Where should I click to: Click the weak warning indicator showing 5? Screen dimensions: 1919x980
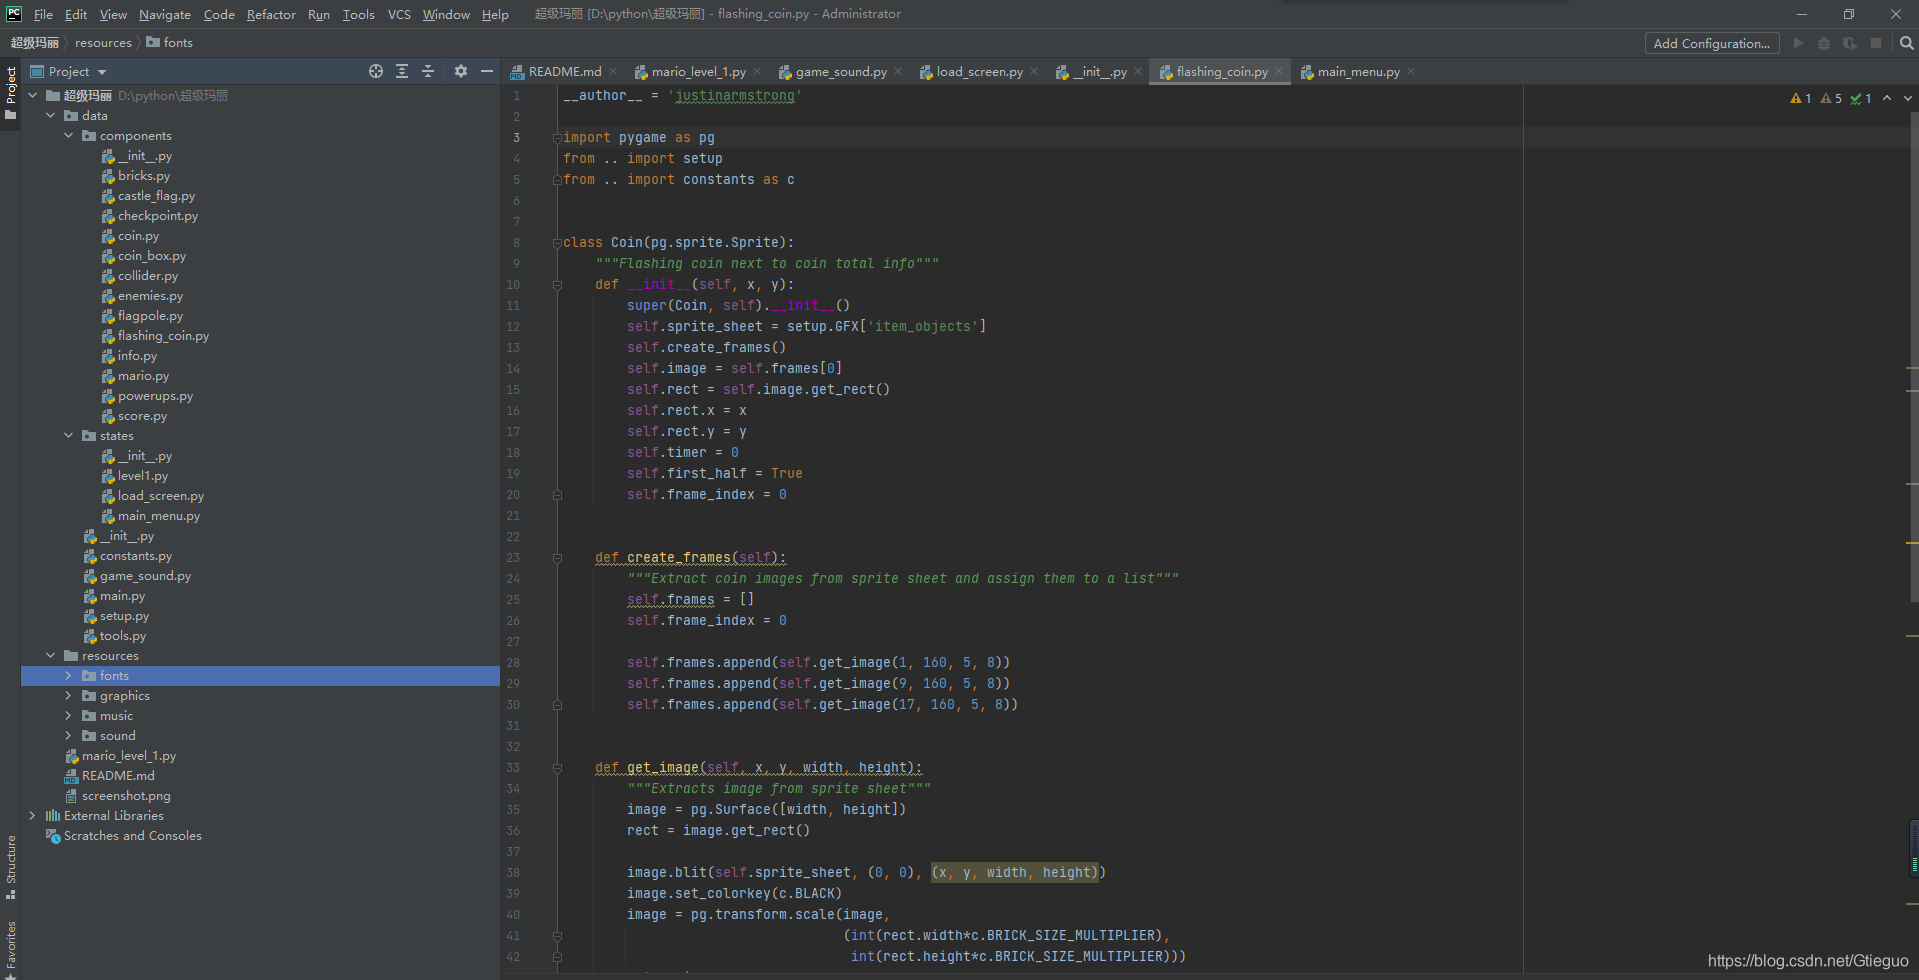click(1831, 98)
